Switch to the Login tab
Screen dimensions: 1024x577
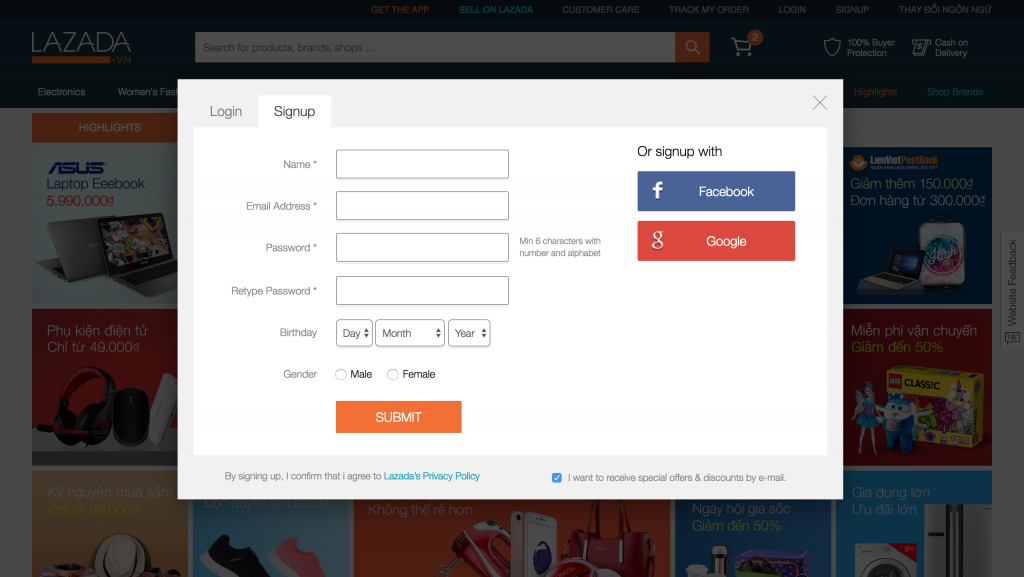(x=226, y=111)
